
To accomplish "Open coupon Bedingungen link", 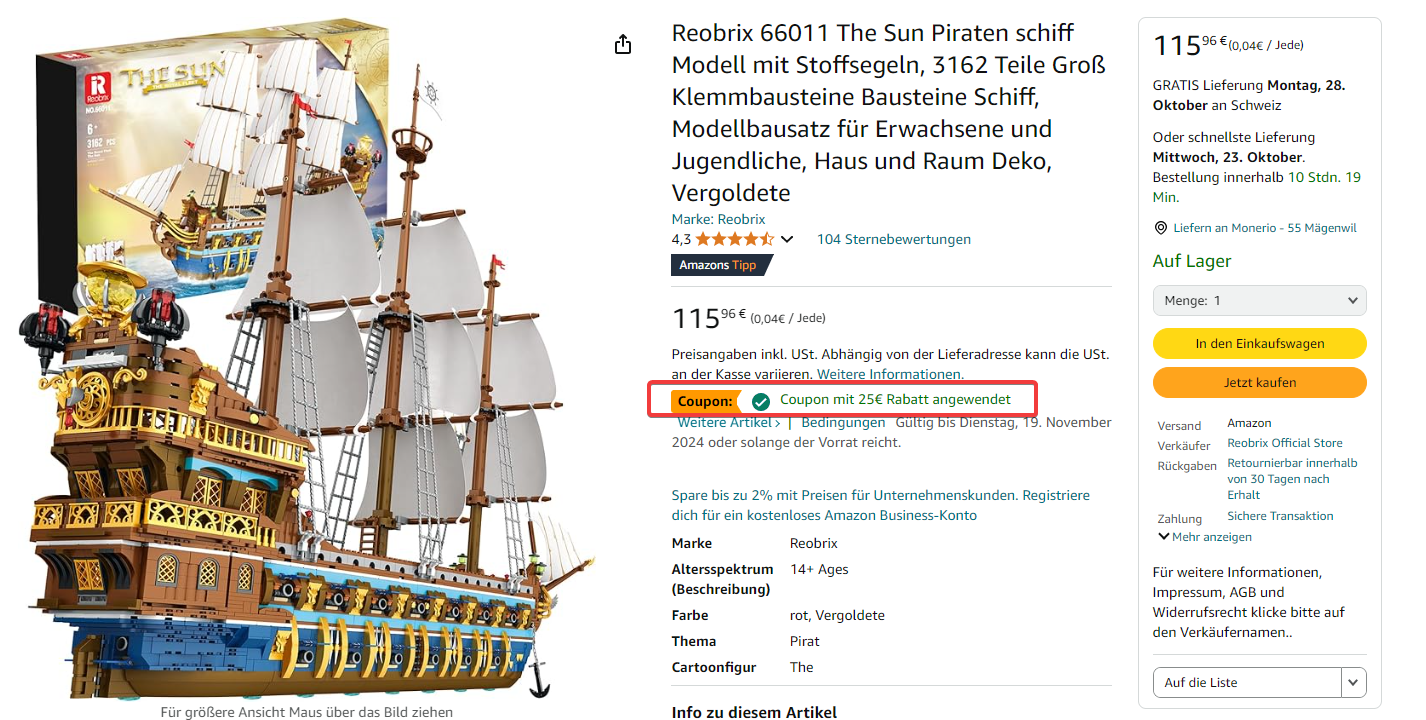I will tap(843, 423).
